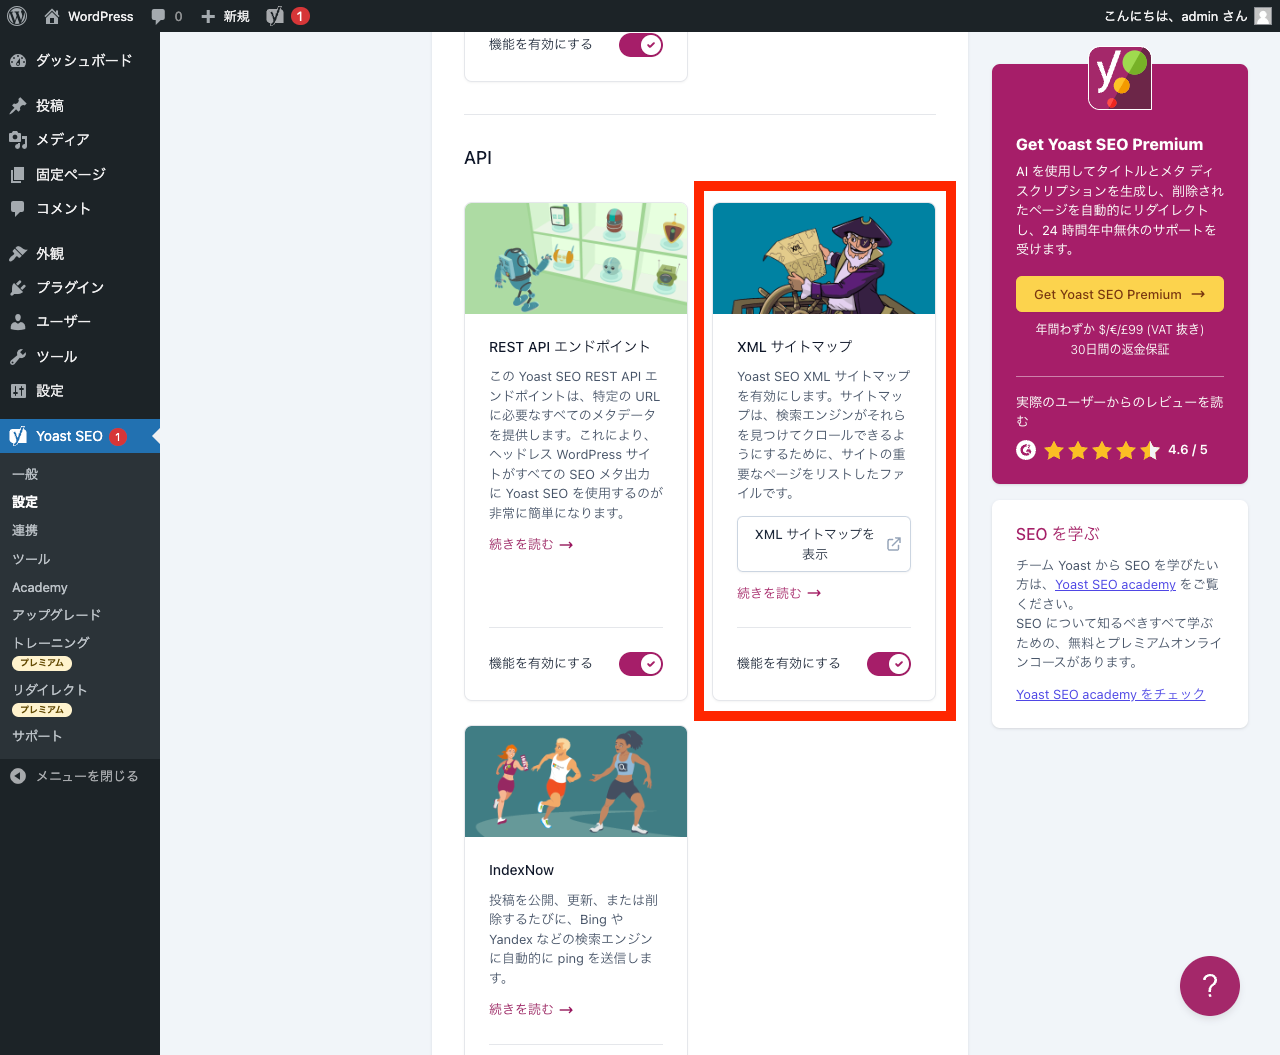Image resolution: width=1280 pixels, height=1055 pixels.
Task: Open Yoast 一般 submenu item
Action: click(25, 474)
